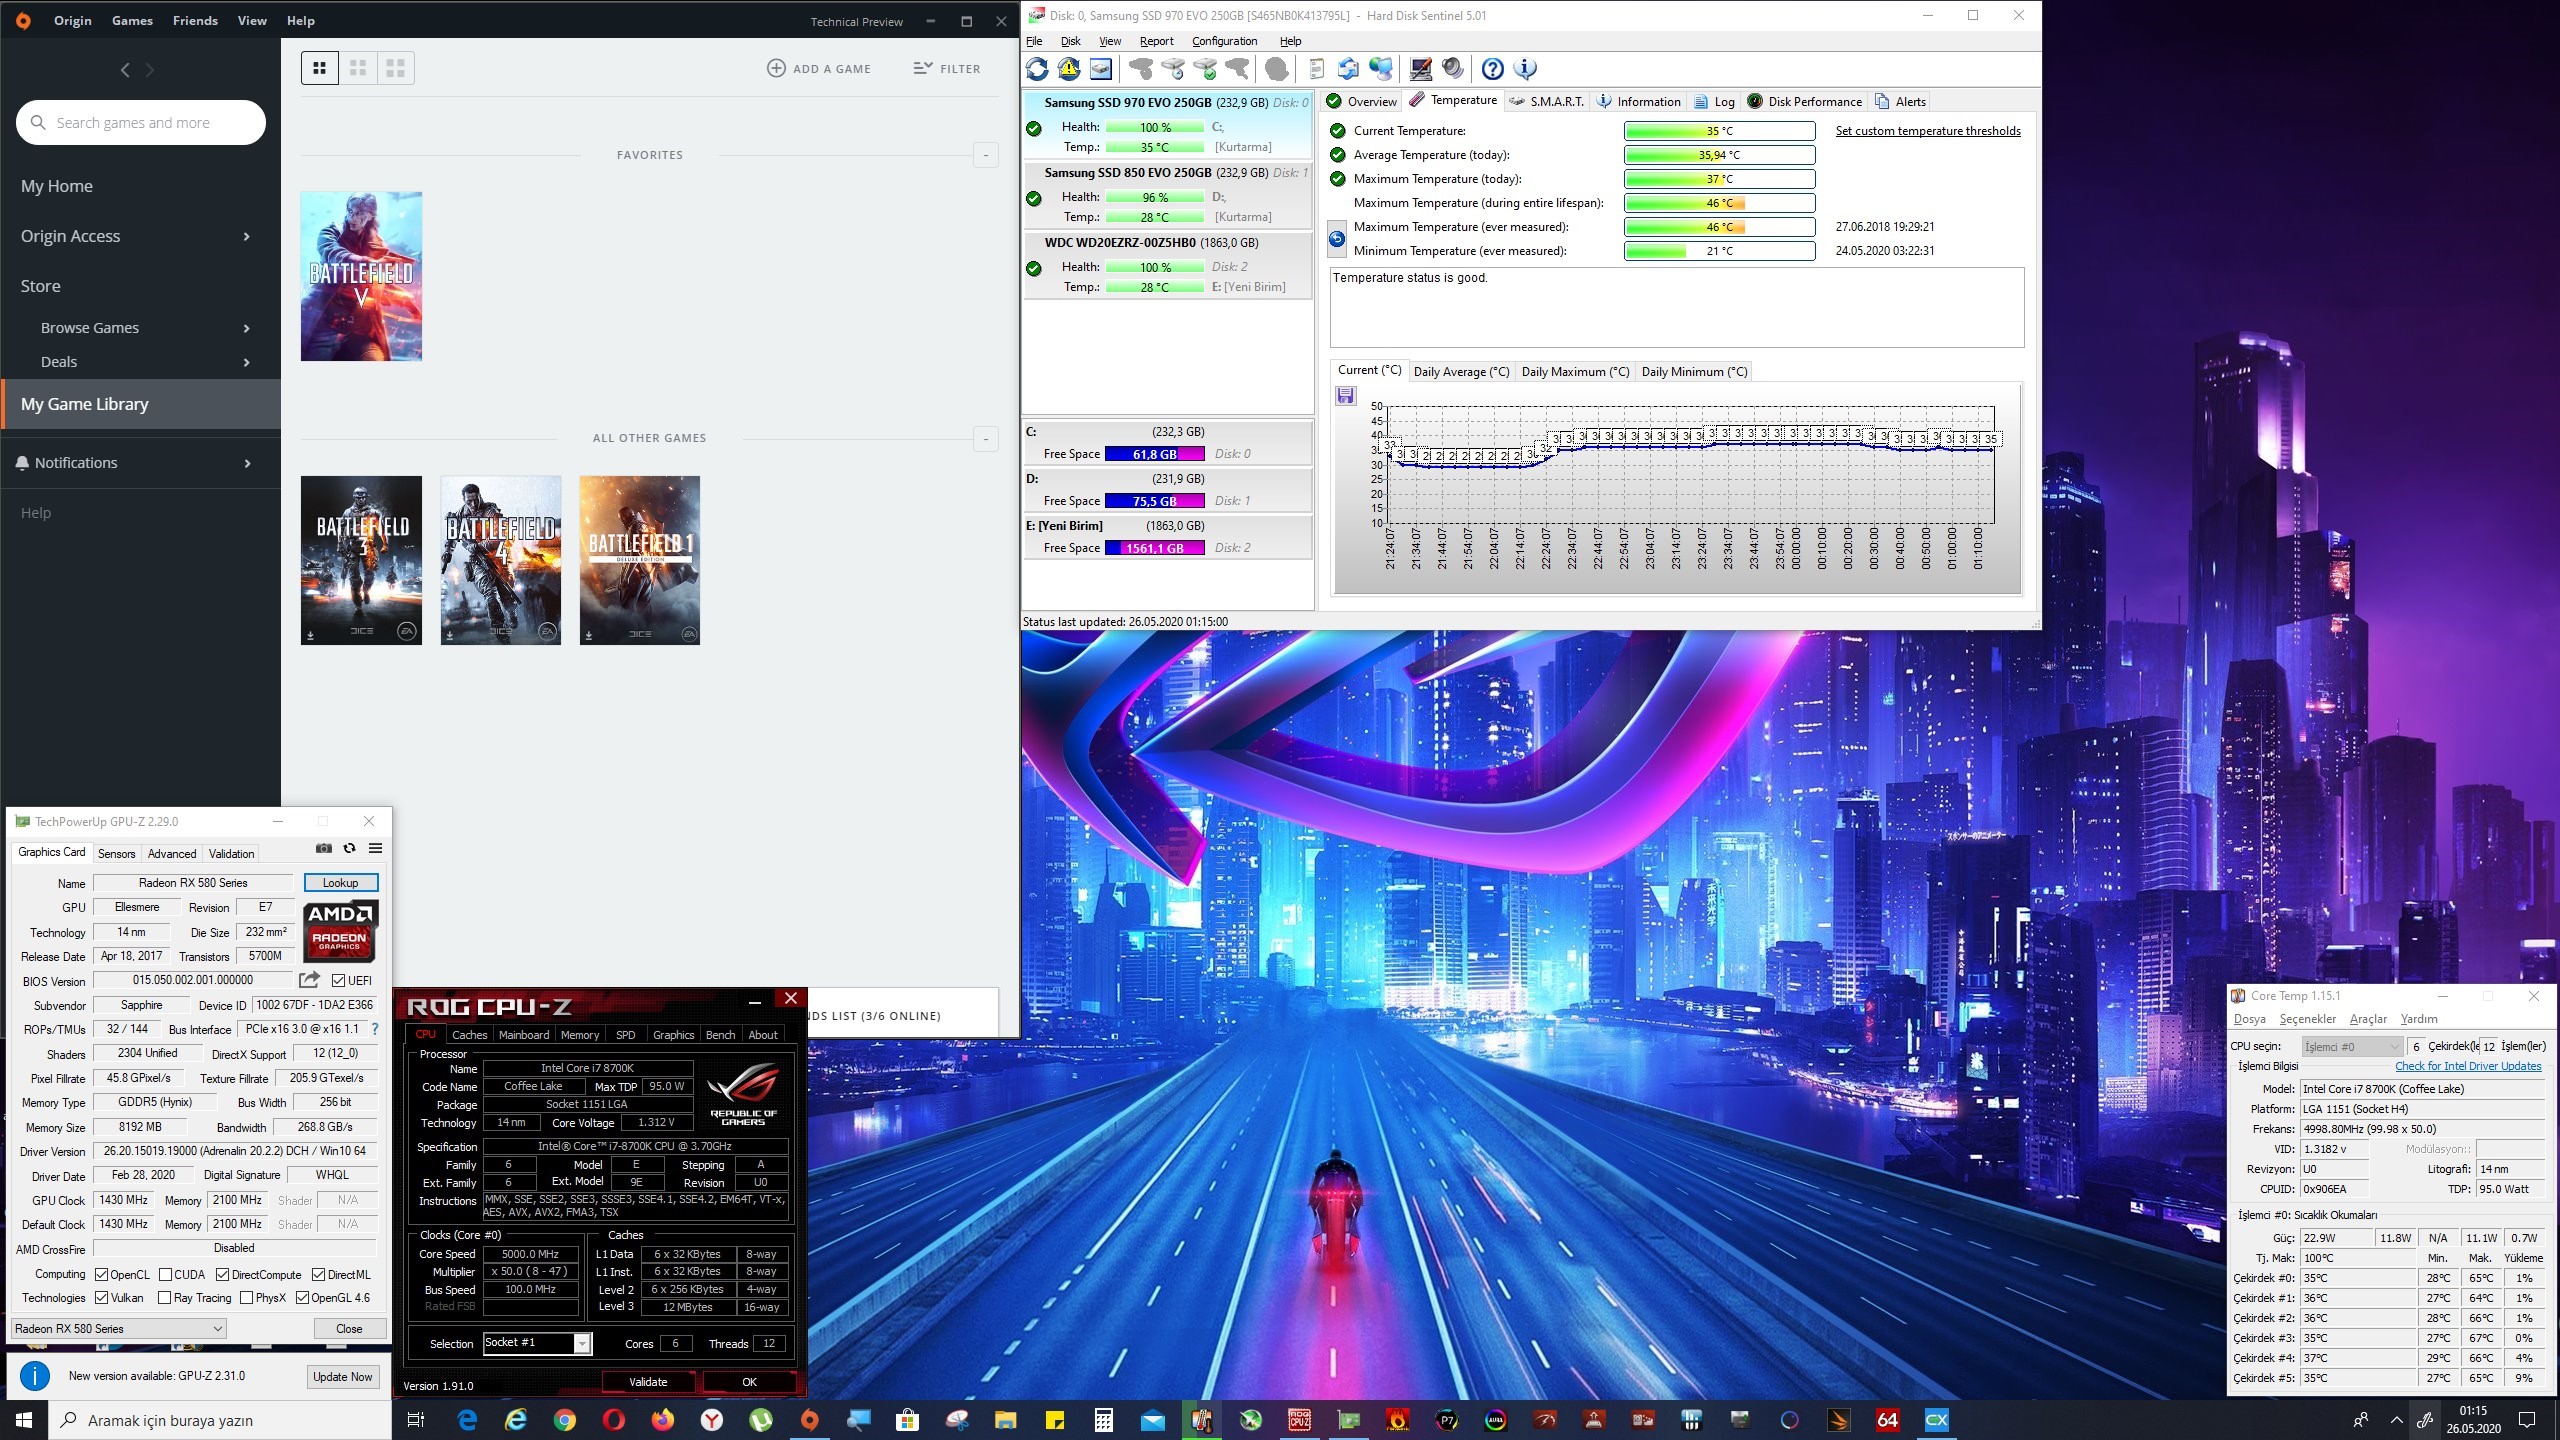
Task: Click the Bus Interface question mark in GPU-Z
Action: pyautogui.click(x=375, y=1029)
